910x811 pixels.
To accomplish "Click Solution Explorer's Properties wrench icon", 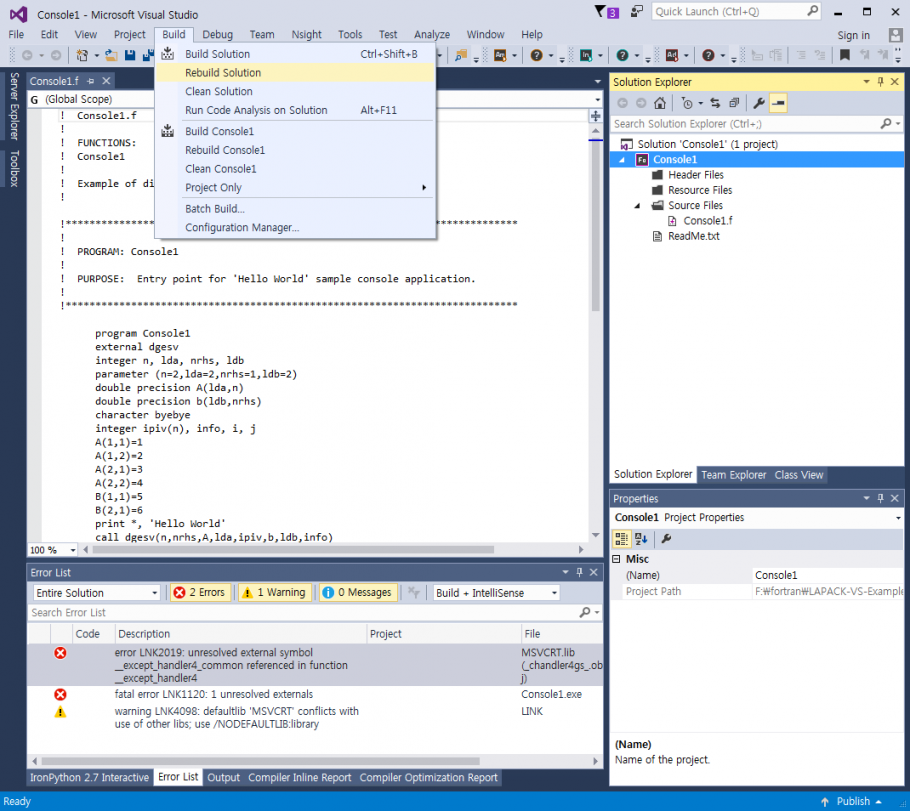I will pyautogui.click(x=759, y=103).
